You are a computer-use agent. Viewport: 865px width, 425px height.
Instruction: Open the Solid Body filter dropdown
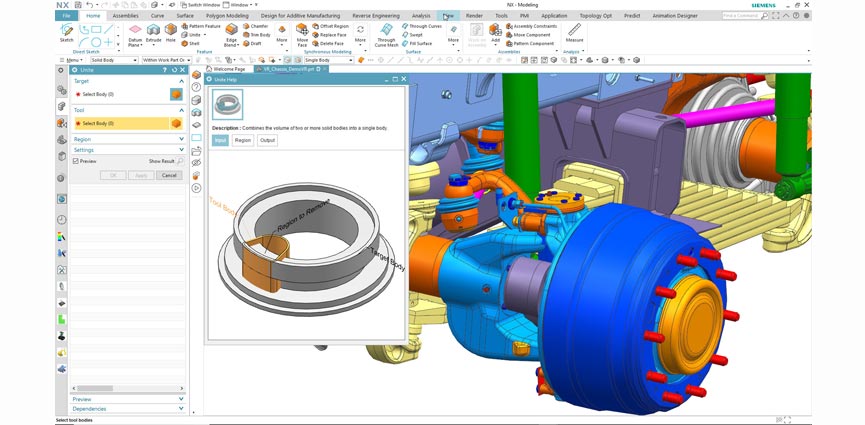[112, 60]
